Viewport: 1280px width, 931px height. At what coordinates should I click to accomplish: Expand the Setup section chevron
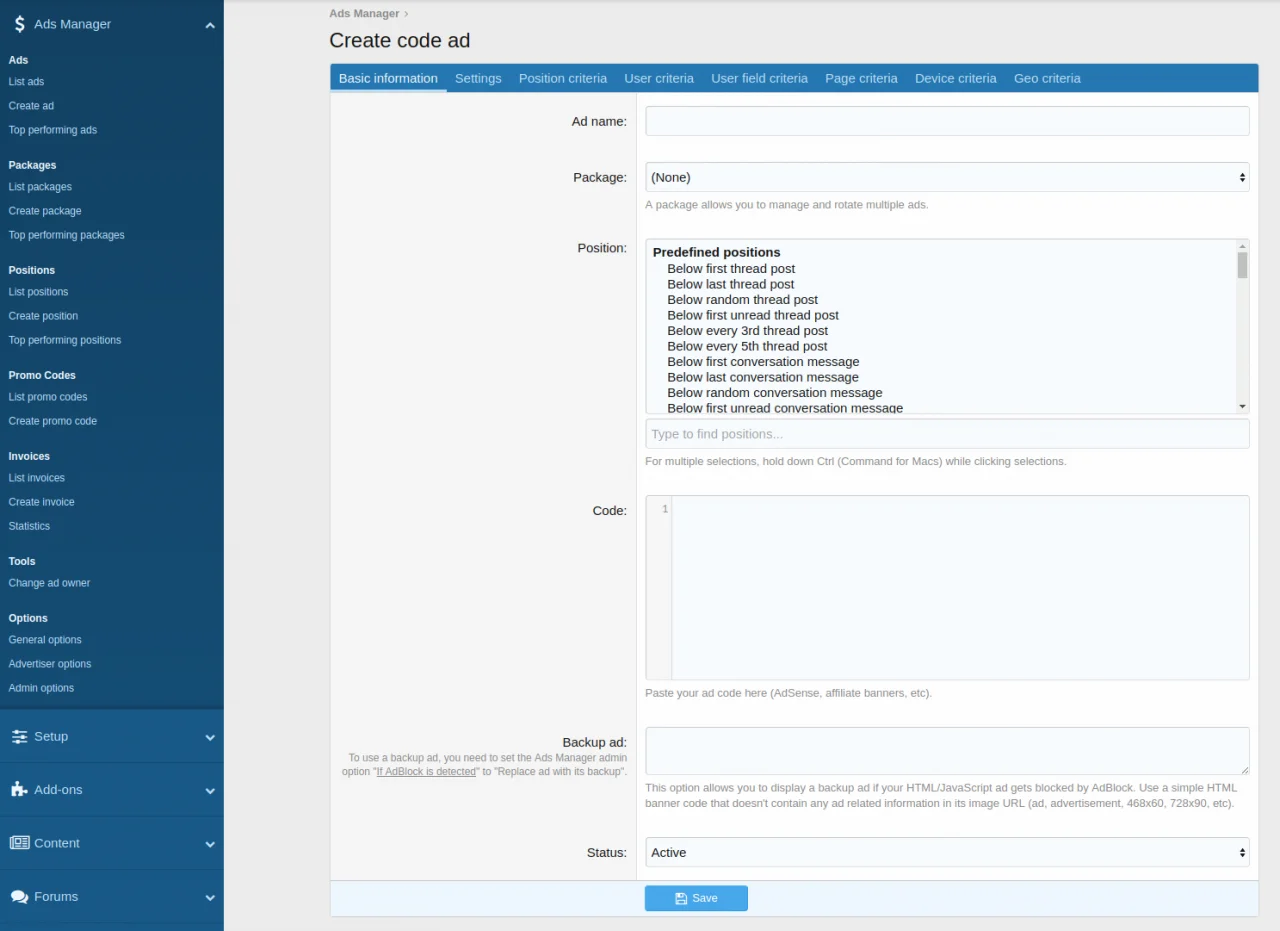210,737
